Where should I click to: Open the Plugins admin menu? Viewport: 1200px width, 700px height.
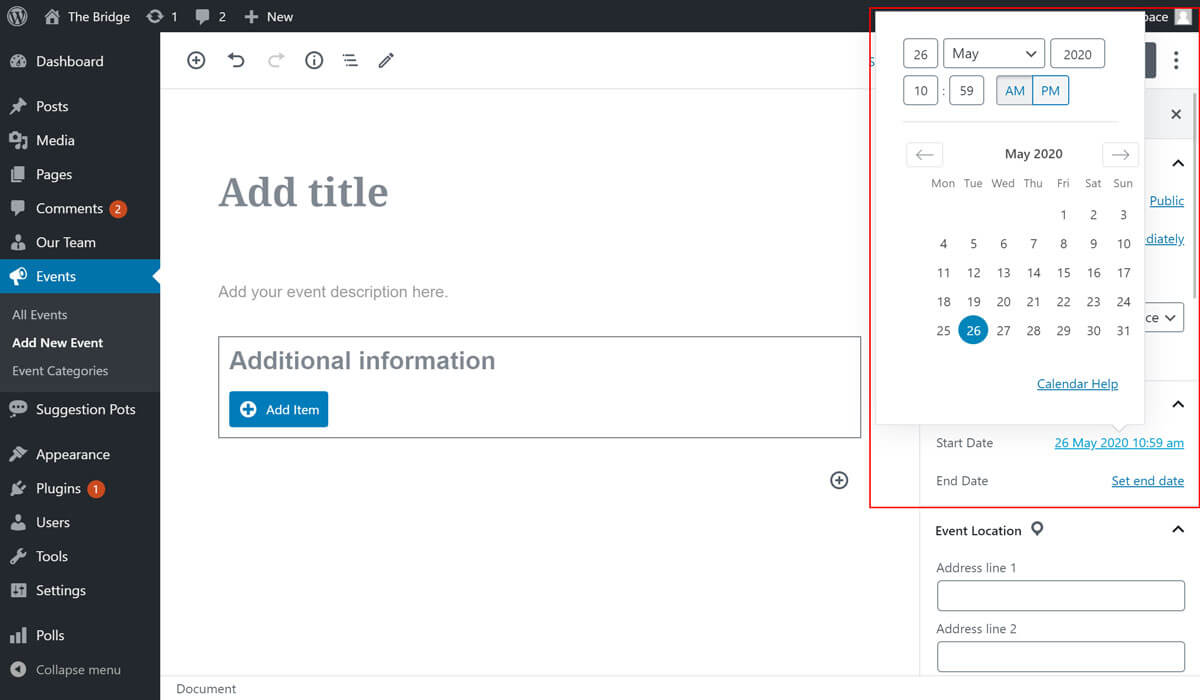coord(58,488)
